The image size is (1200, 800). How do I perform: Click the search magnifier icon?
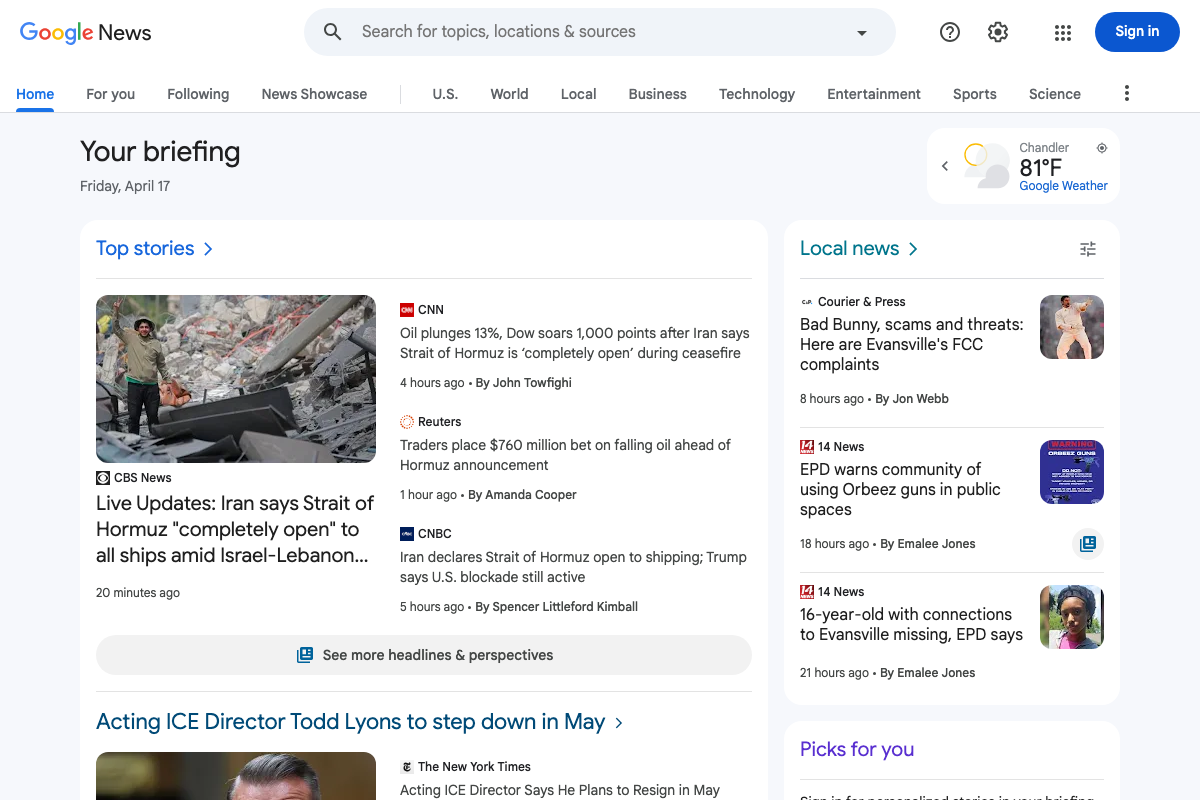pyautogui.click(x=333, y=32)
